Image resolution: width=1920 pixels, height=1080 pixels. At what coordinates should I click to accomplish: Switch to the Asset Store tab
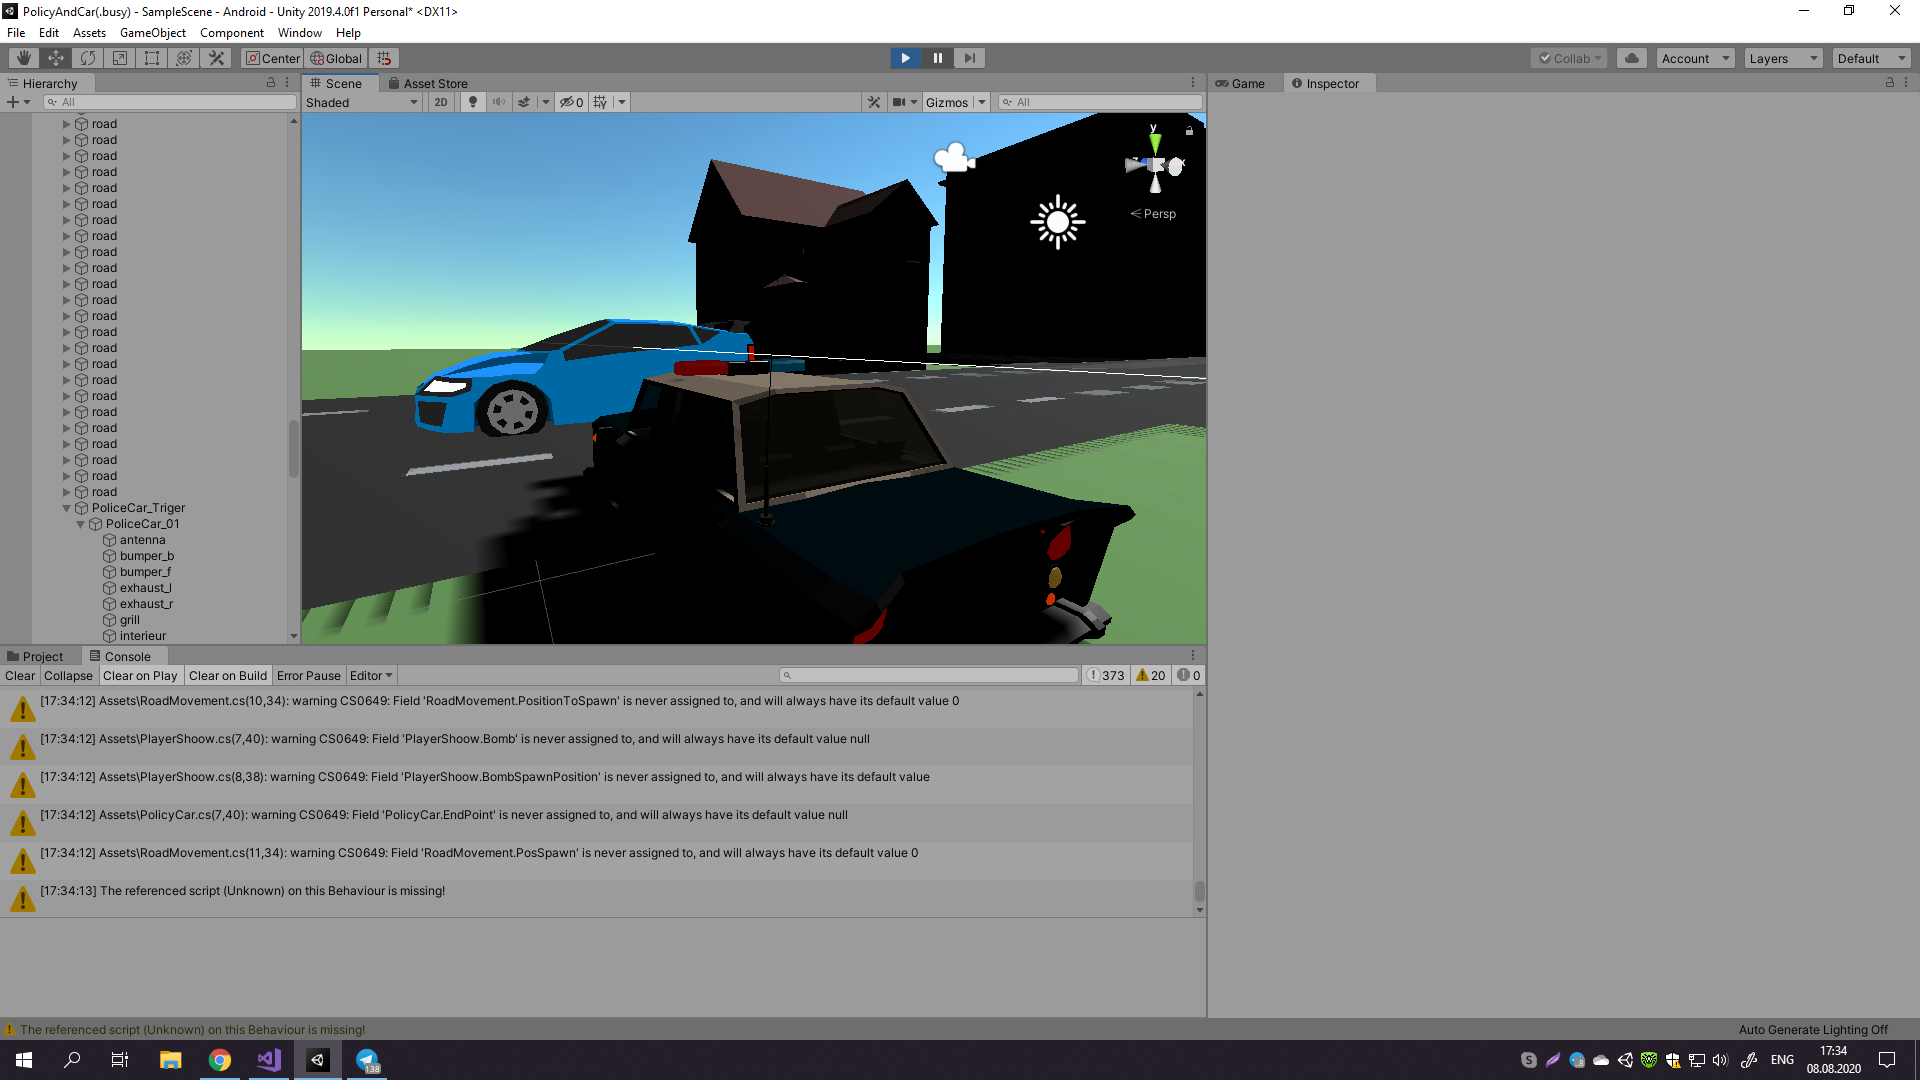coord(428,84)
